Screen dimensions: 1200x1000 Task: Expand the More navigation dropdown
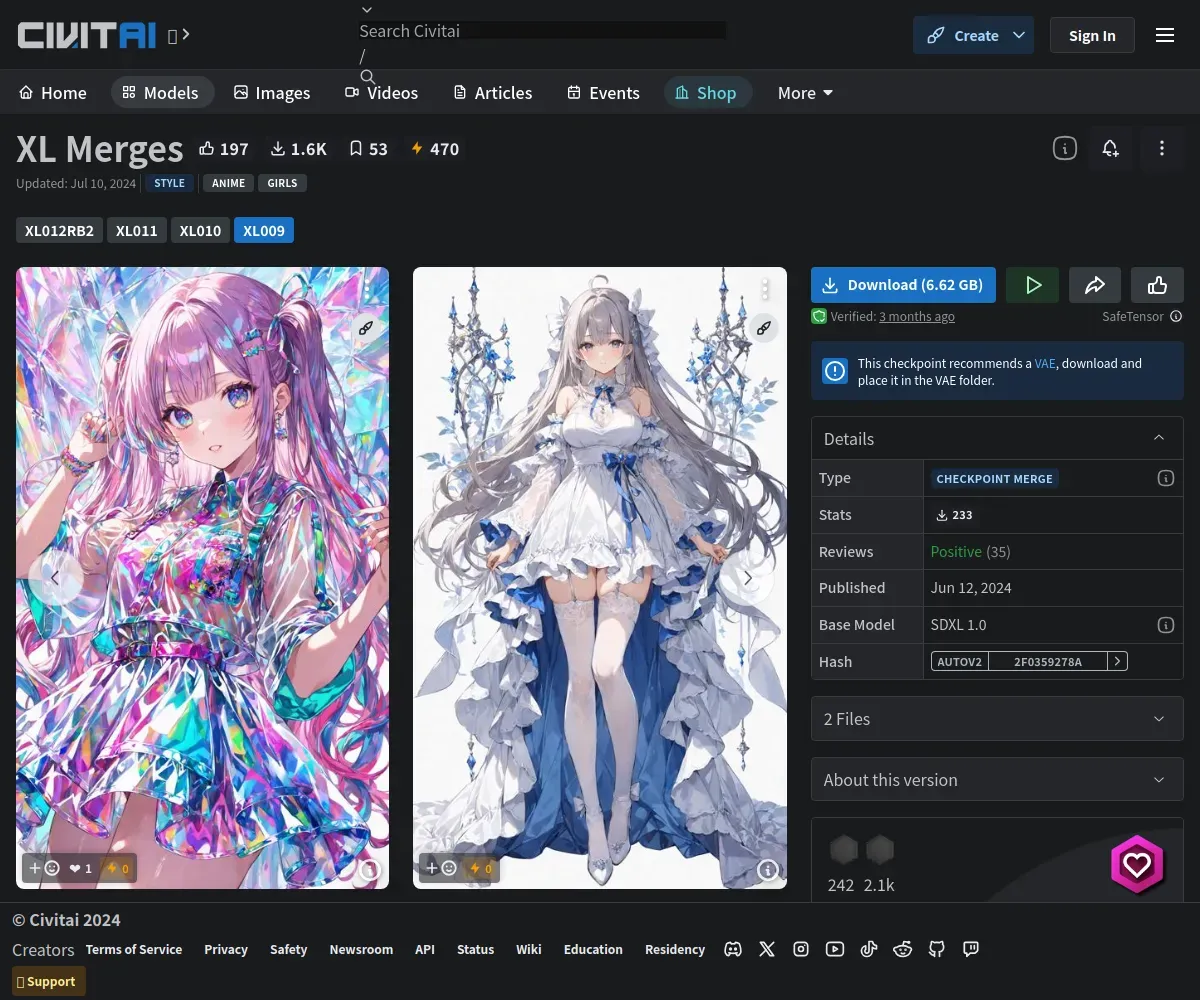coord(806,93)
